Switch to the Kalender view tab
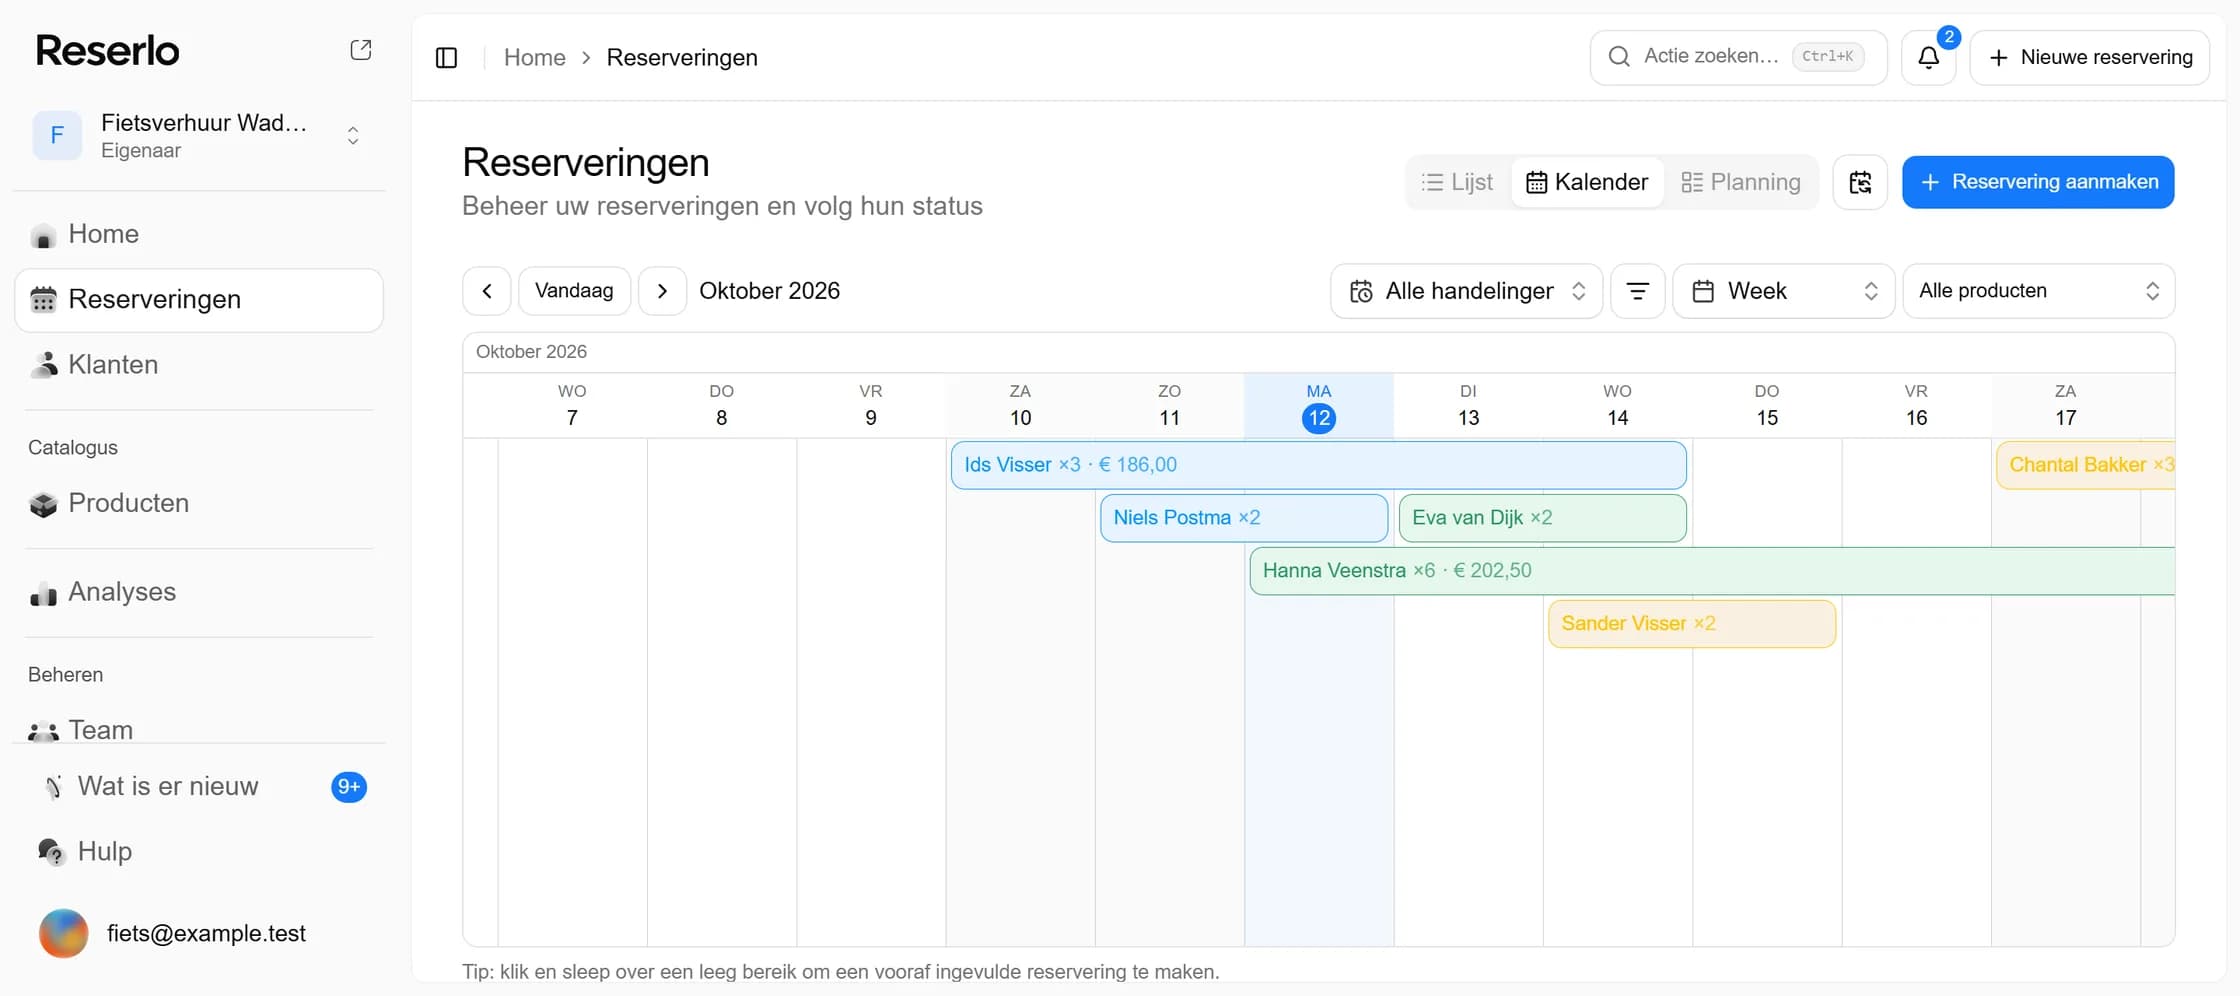The height and width of the screenshot is (996, 2240). 1587,182
